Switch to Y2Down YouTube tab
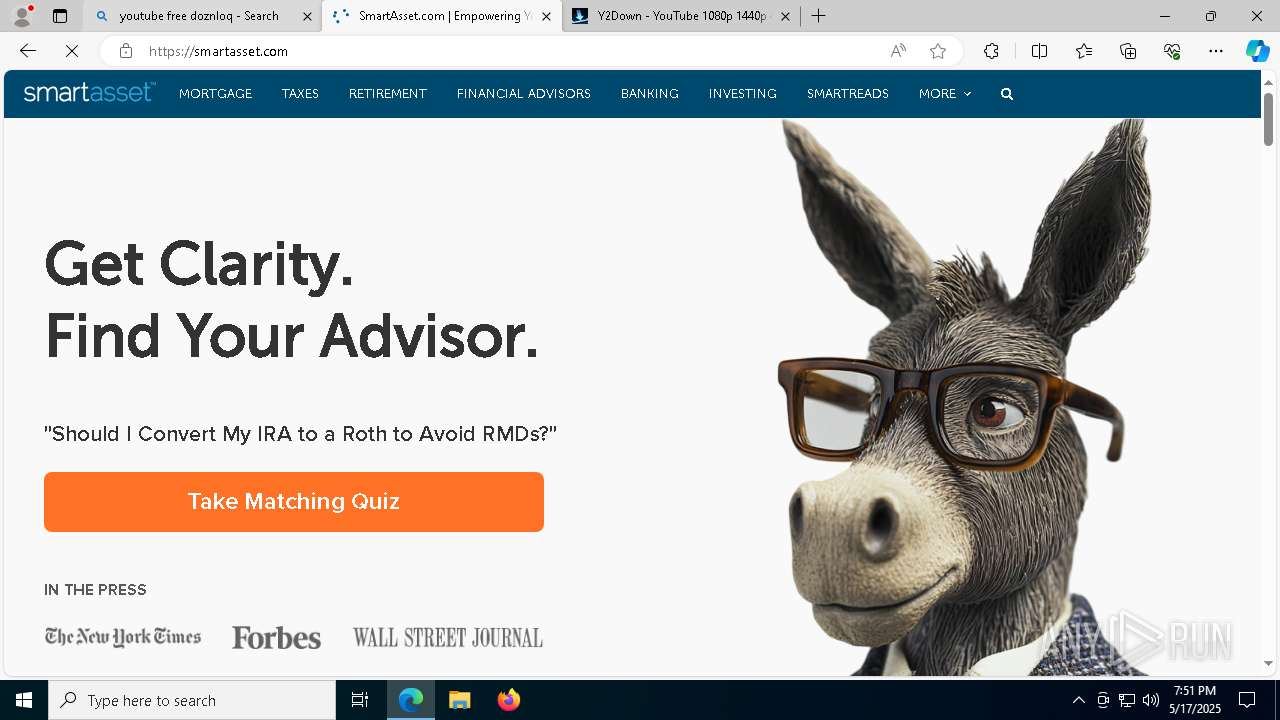Image resolution: width=1280 pixels, height=720 pixels. [680, 16]
